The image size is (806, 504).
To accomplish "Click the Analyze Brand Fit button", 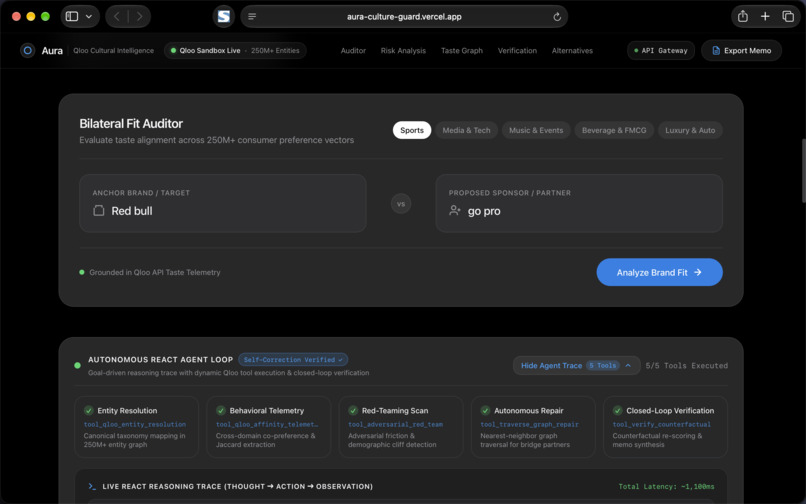I will pos(660,272).
